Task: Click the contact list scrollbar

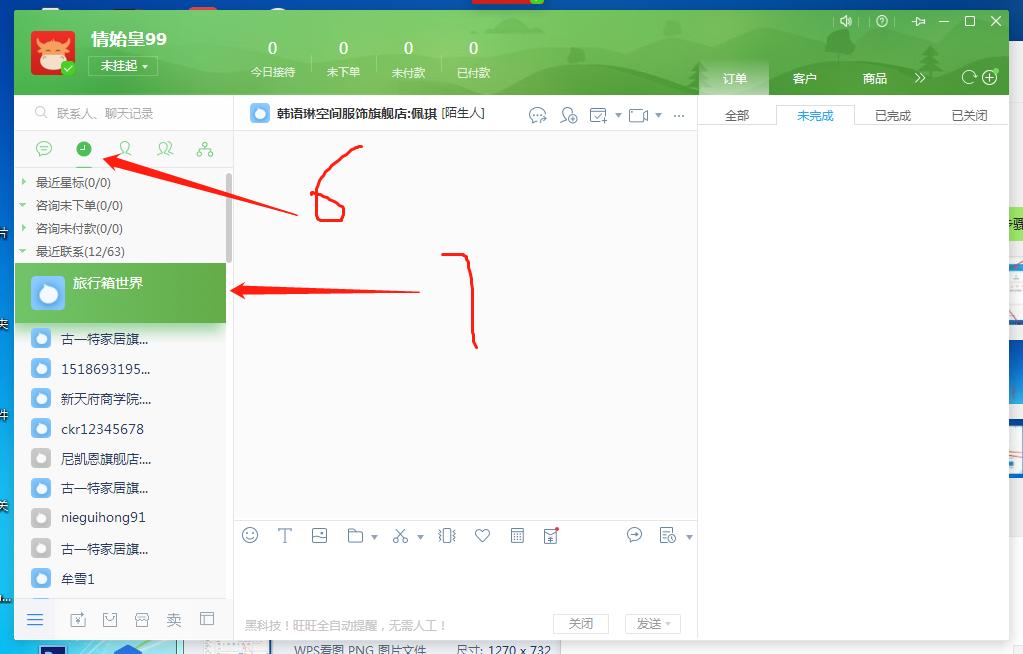Action: pyautogui.click(x=229, y=217)
